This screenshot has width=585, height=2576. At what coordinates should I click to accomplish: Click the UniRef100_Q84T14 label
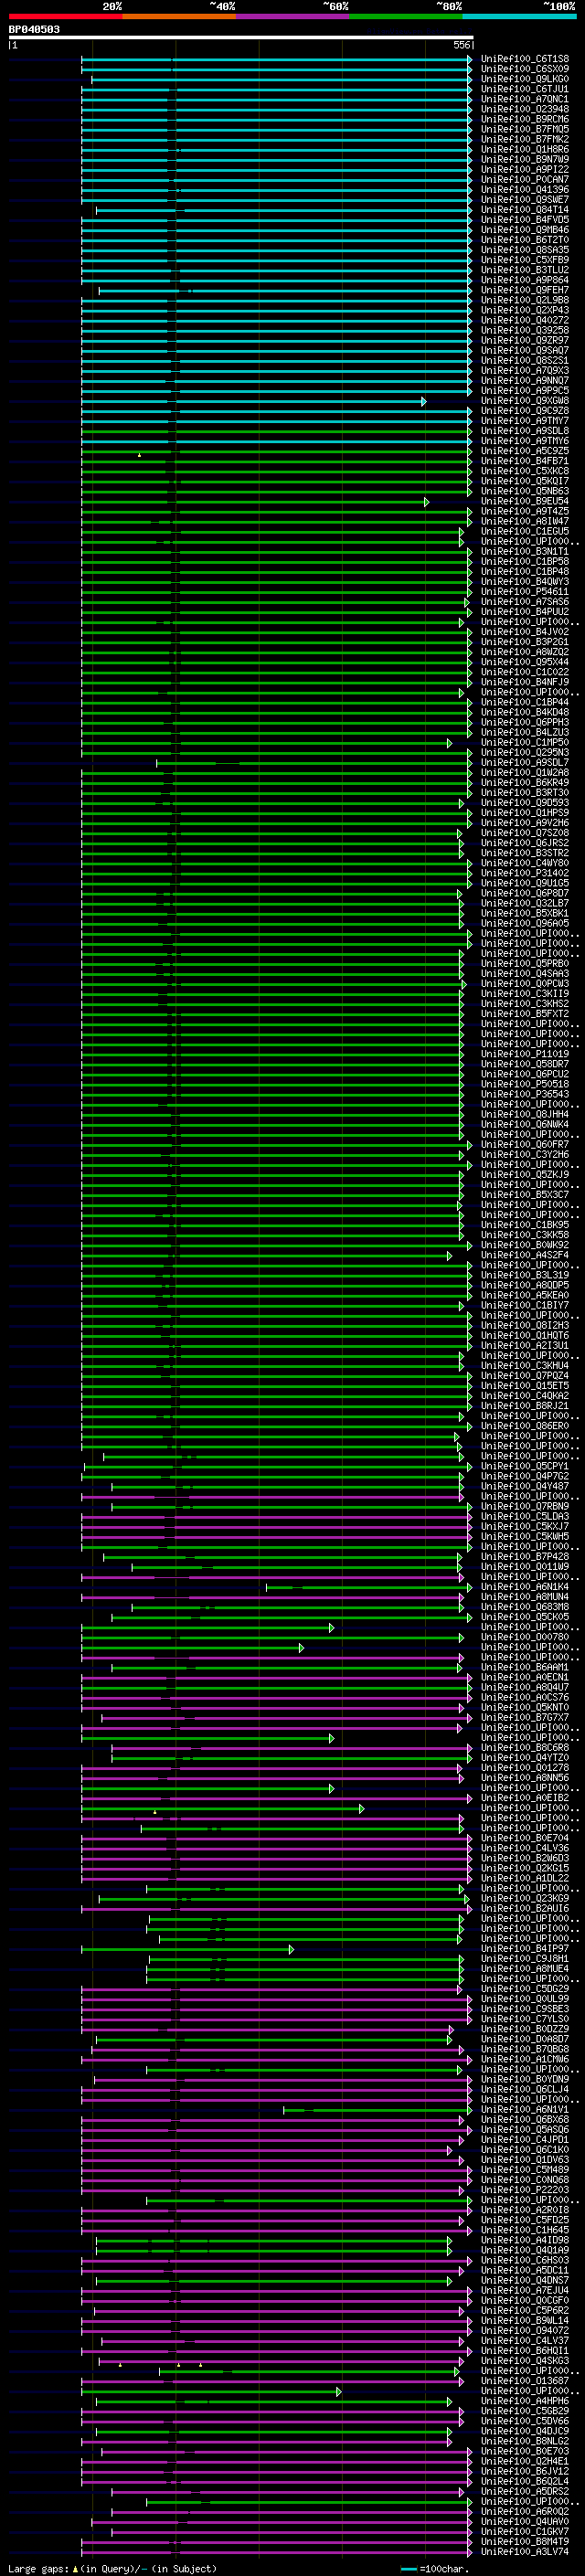[x=525, y=210]
